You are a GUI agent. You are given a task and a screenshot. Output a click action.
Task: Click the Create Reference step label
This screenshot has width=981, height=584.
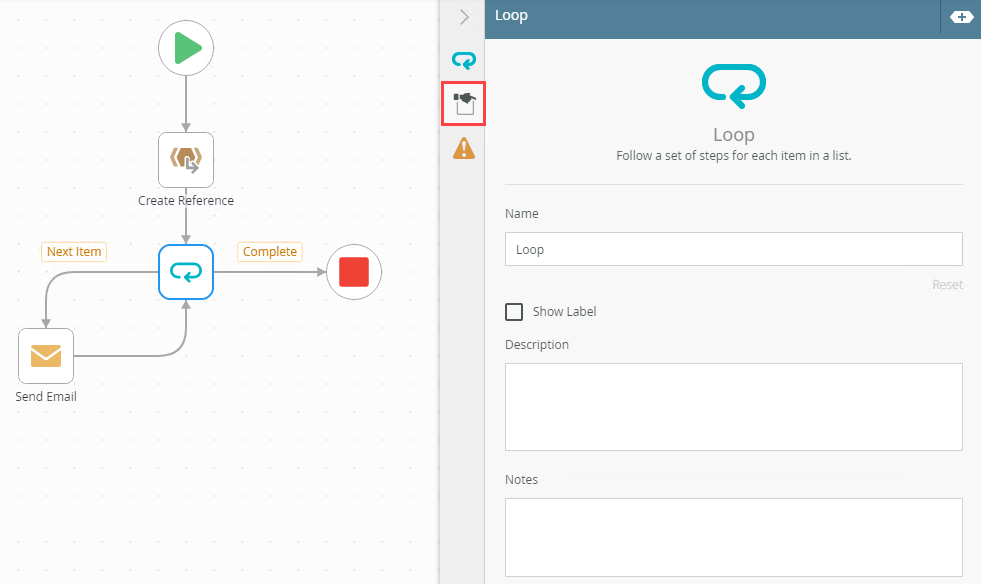coord(186,200)
